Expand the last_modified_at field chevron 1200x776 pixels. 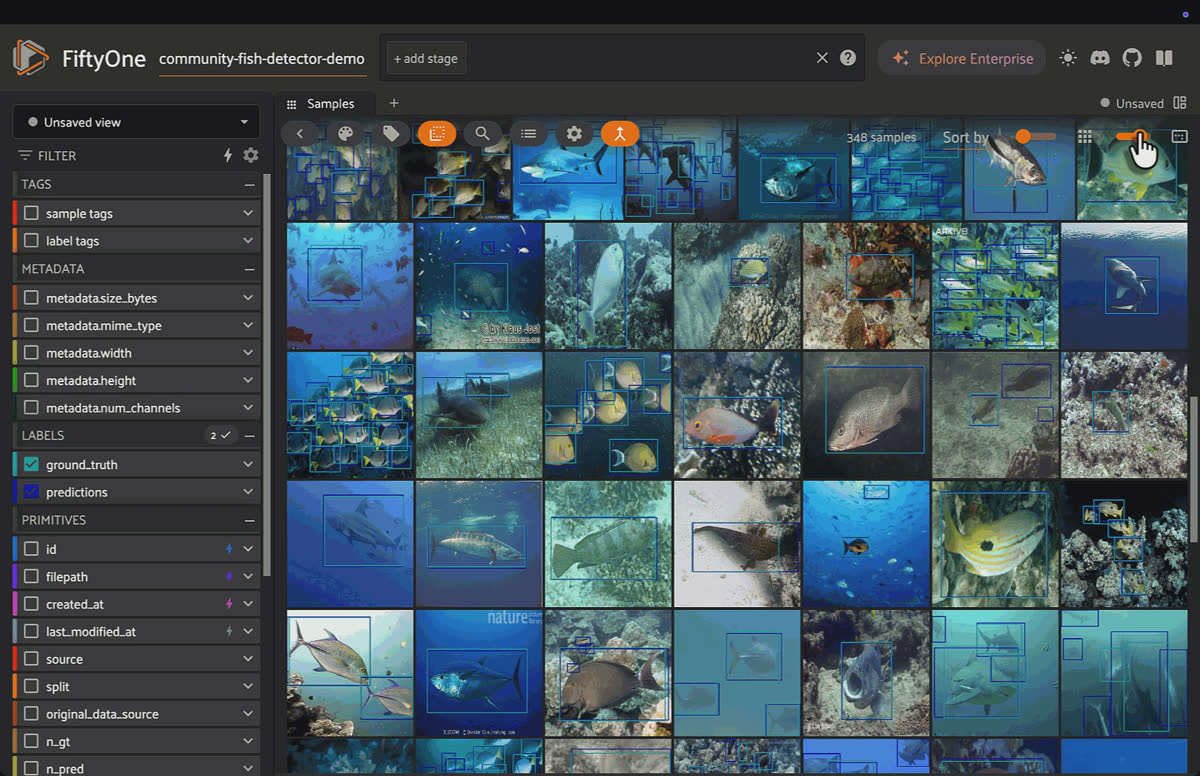tap(248, 632)
